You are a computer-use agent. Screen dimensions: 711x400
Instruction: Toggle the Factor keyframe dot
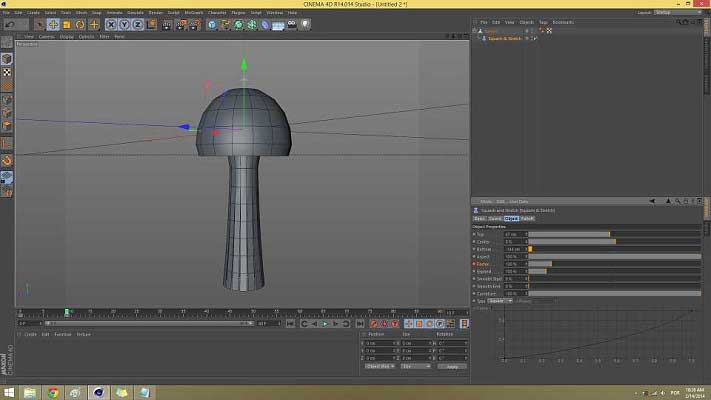point(475,264)
